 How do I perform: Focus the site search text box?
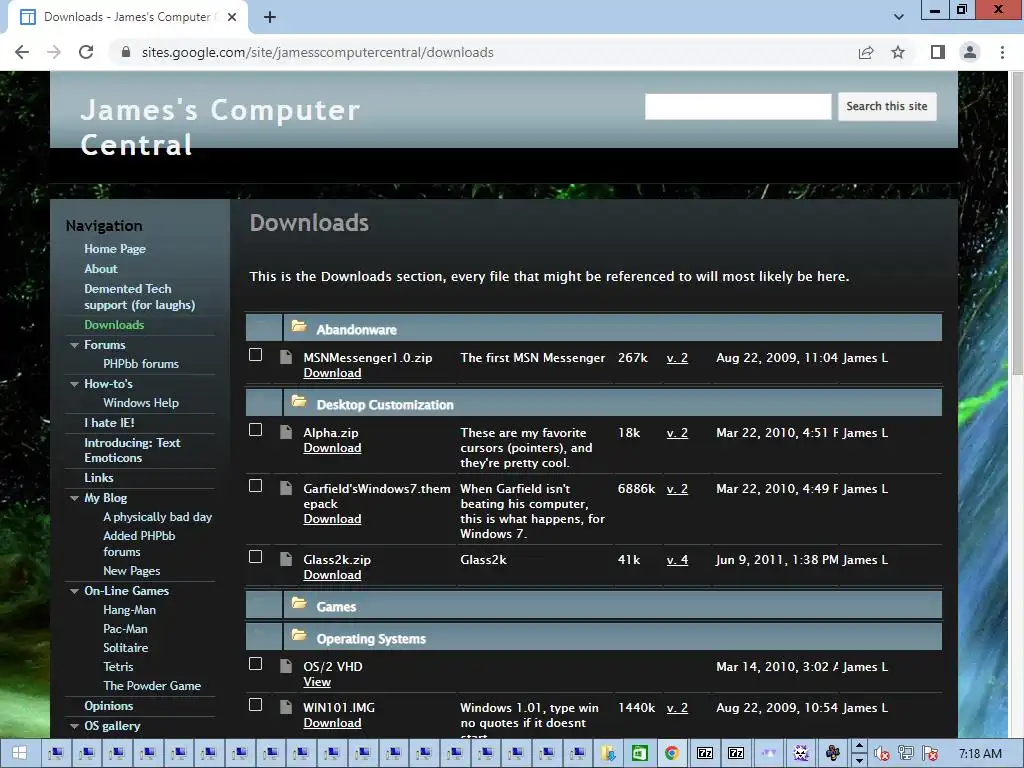[x=738, y=106]
